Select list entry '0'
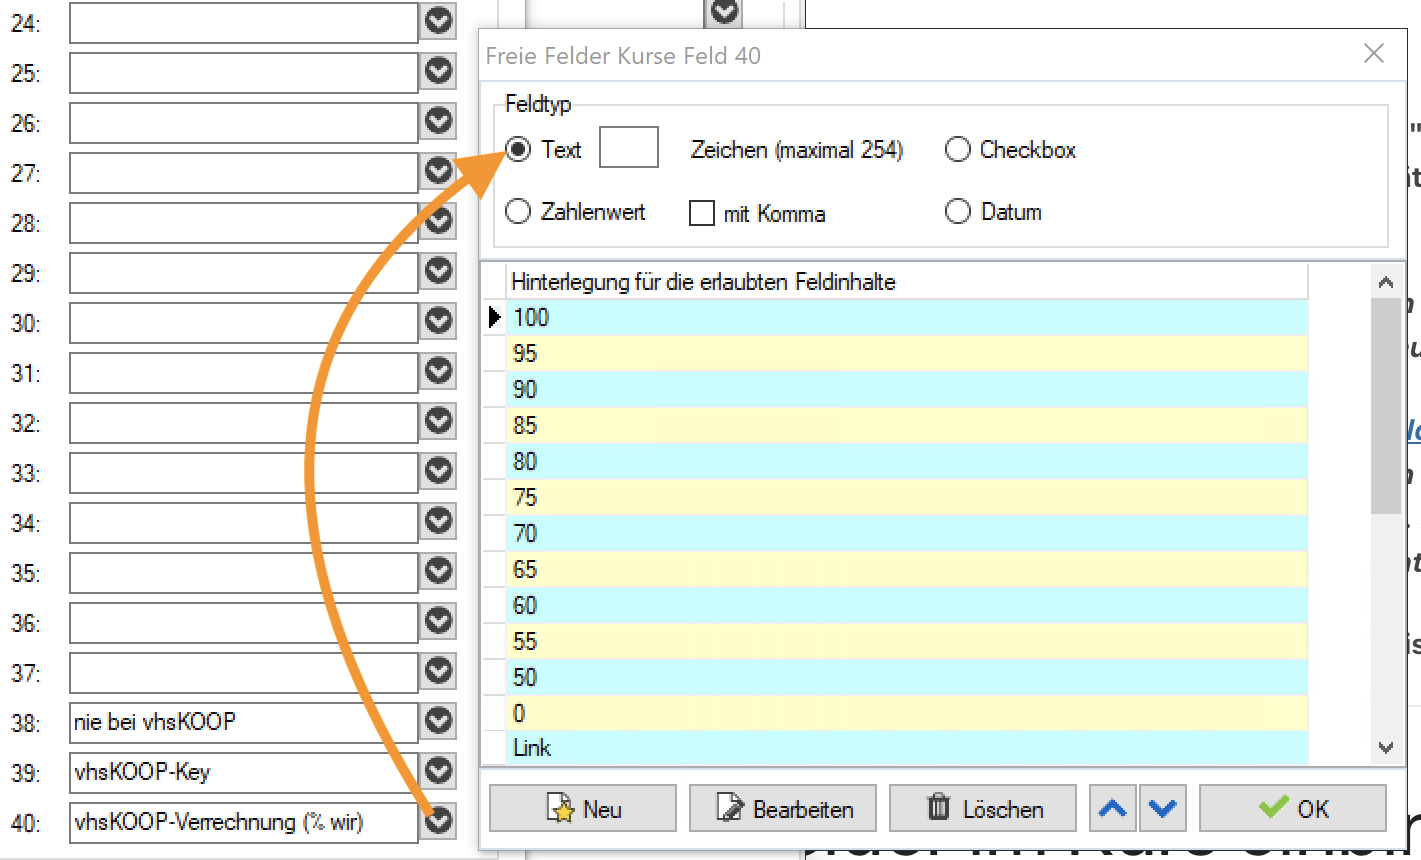 pos(907,713)
